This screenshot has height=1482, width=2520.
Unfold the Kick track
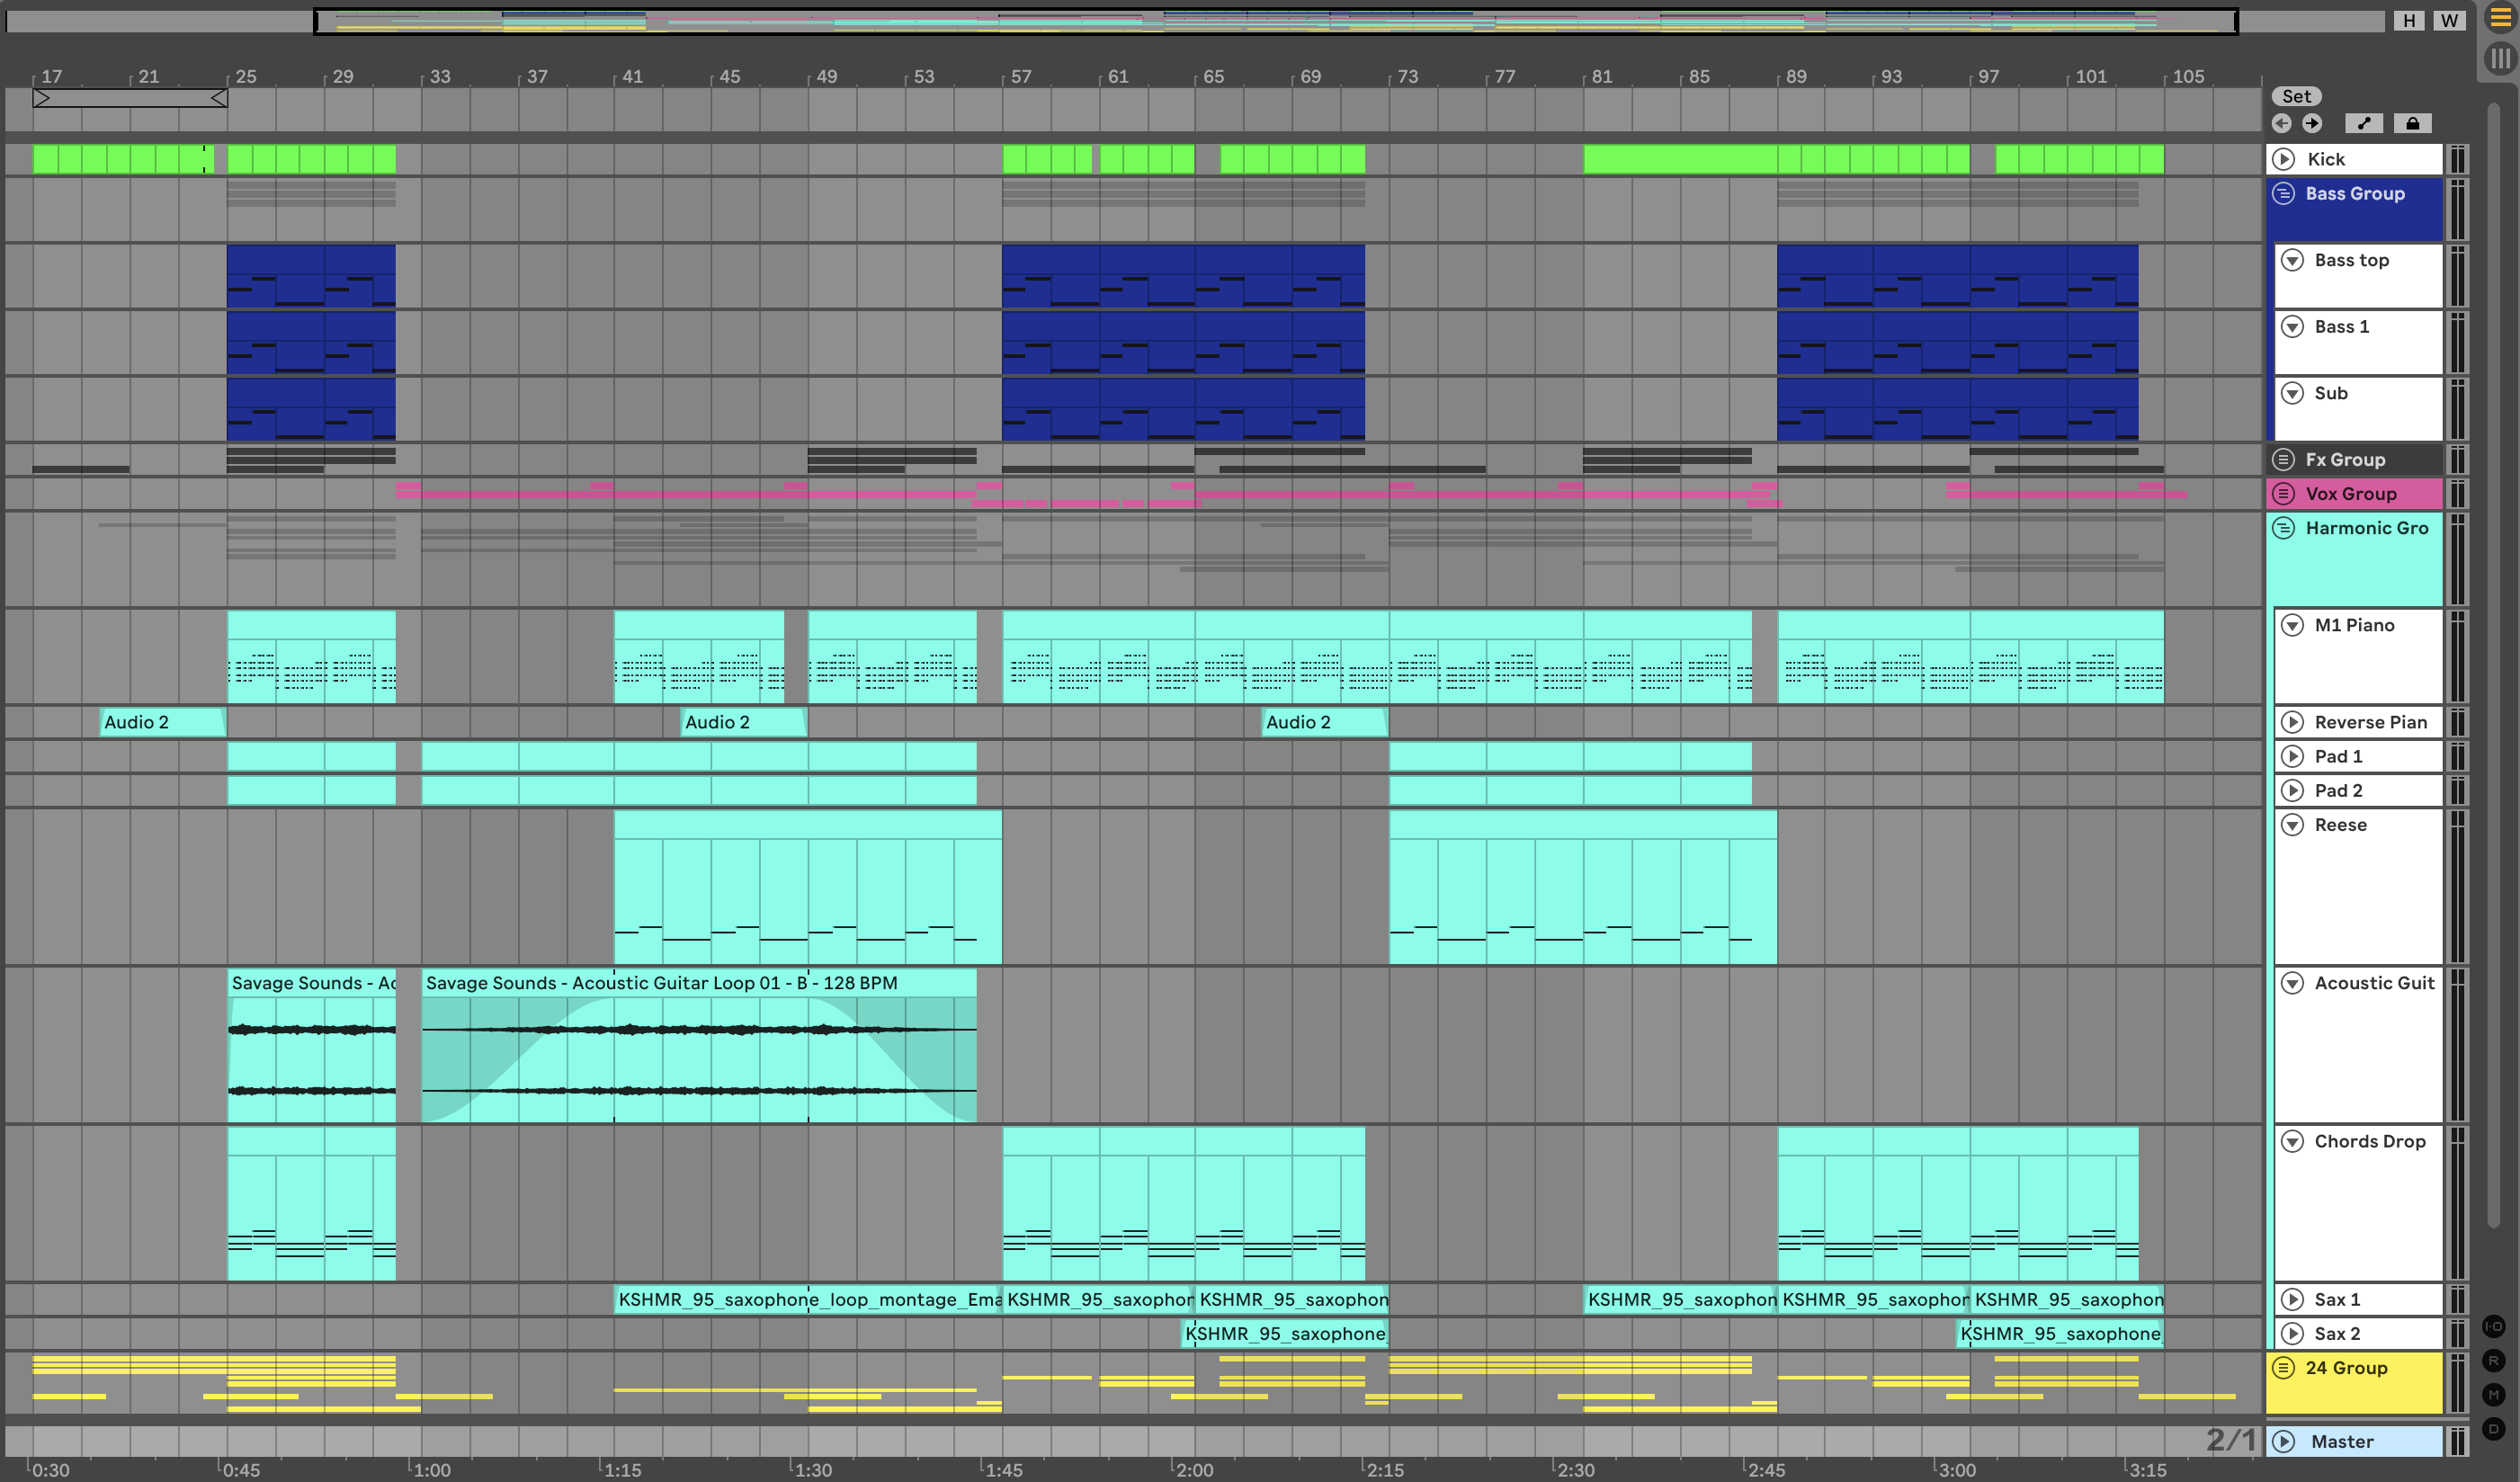coord(2283,159)
